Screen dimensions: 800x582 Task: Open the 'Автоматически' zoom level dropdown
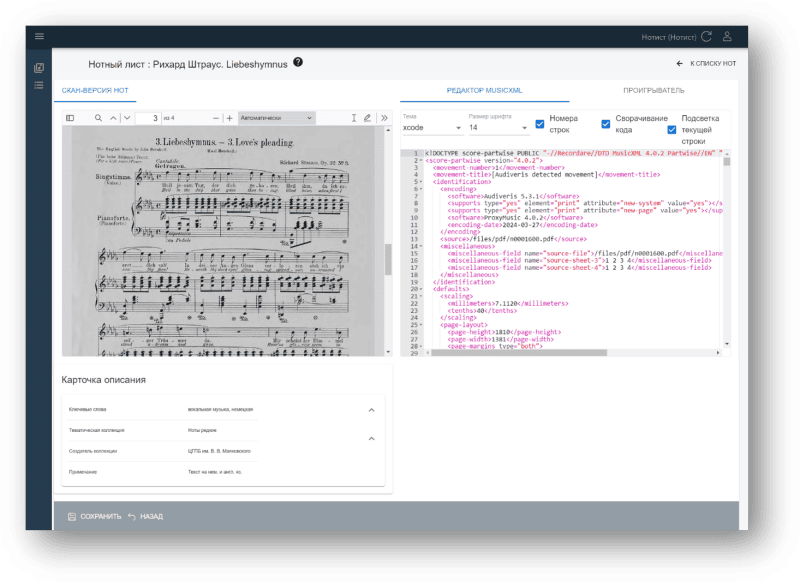click(277, 118)
